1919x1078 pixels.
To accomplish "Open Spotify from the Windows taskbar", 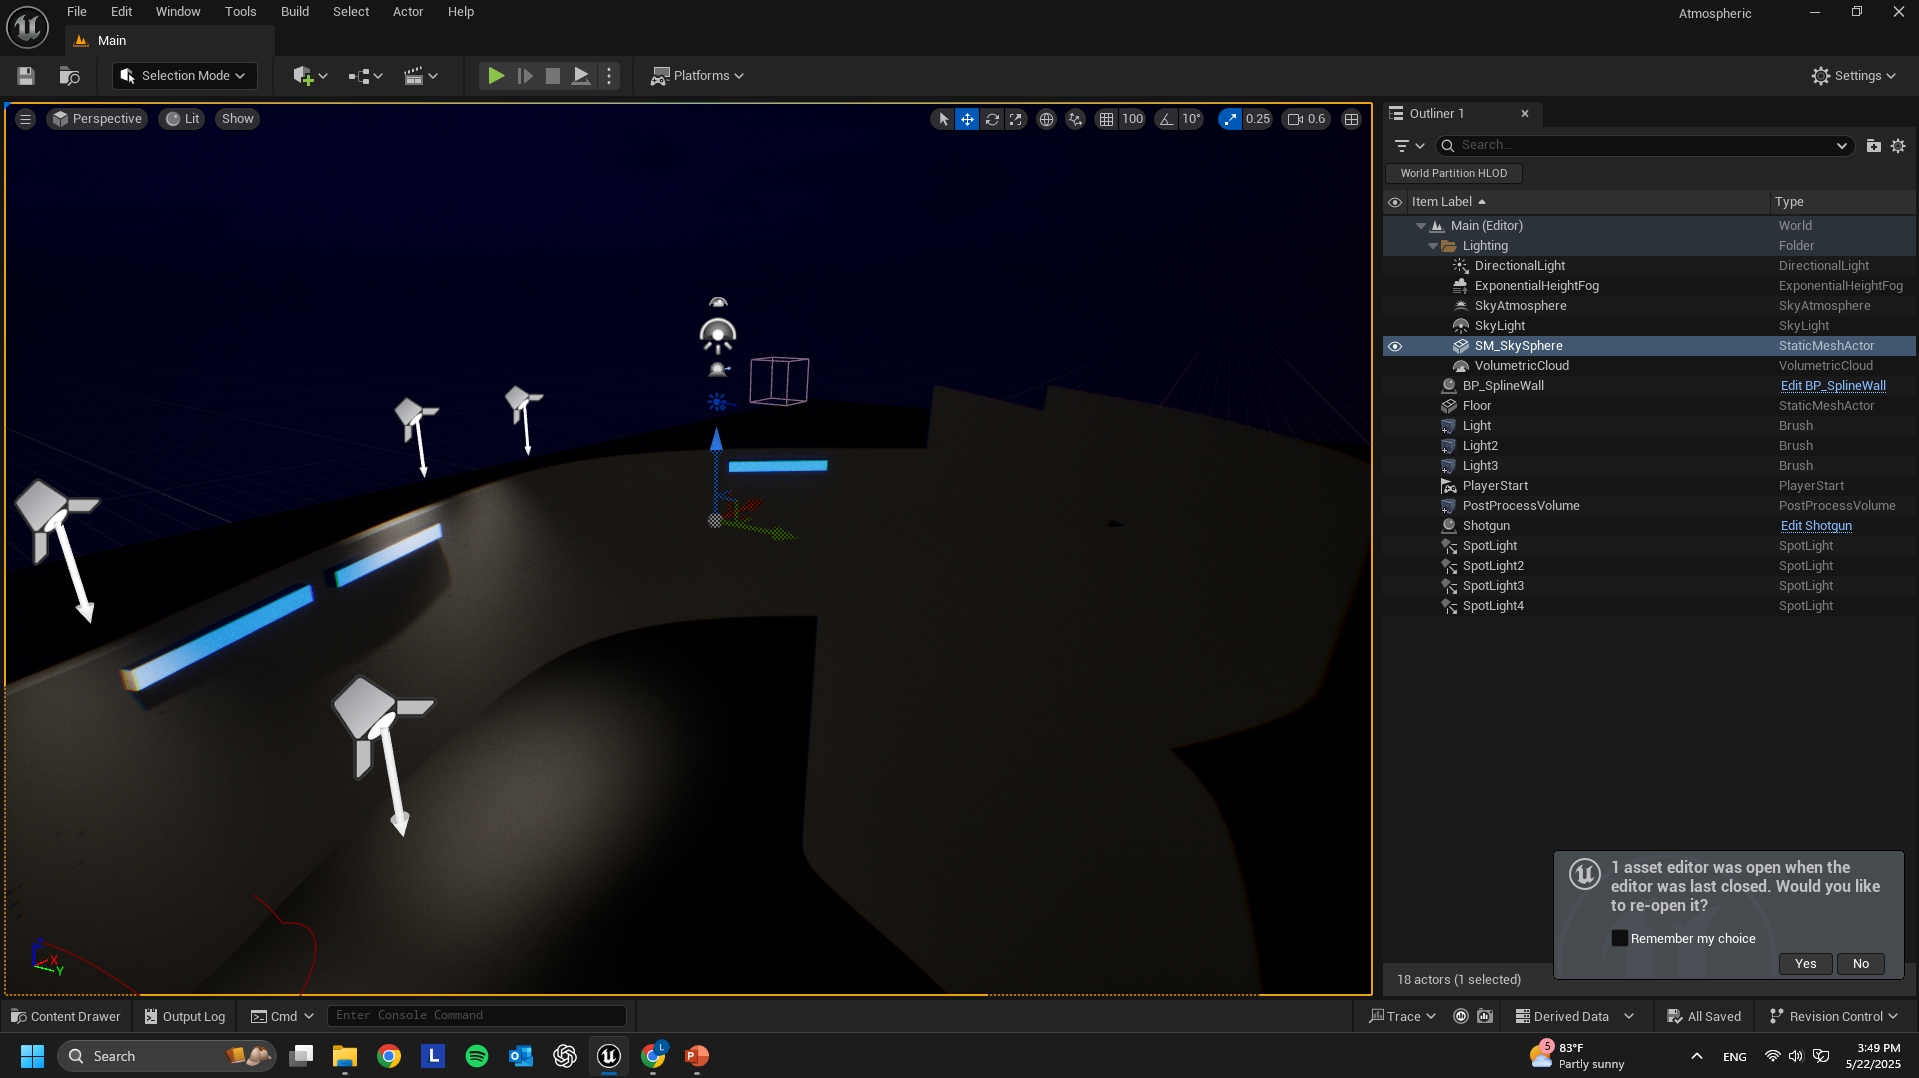I will coord(477,1056).
